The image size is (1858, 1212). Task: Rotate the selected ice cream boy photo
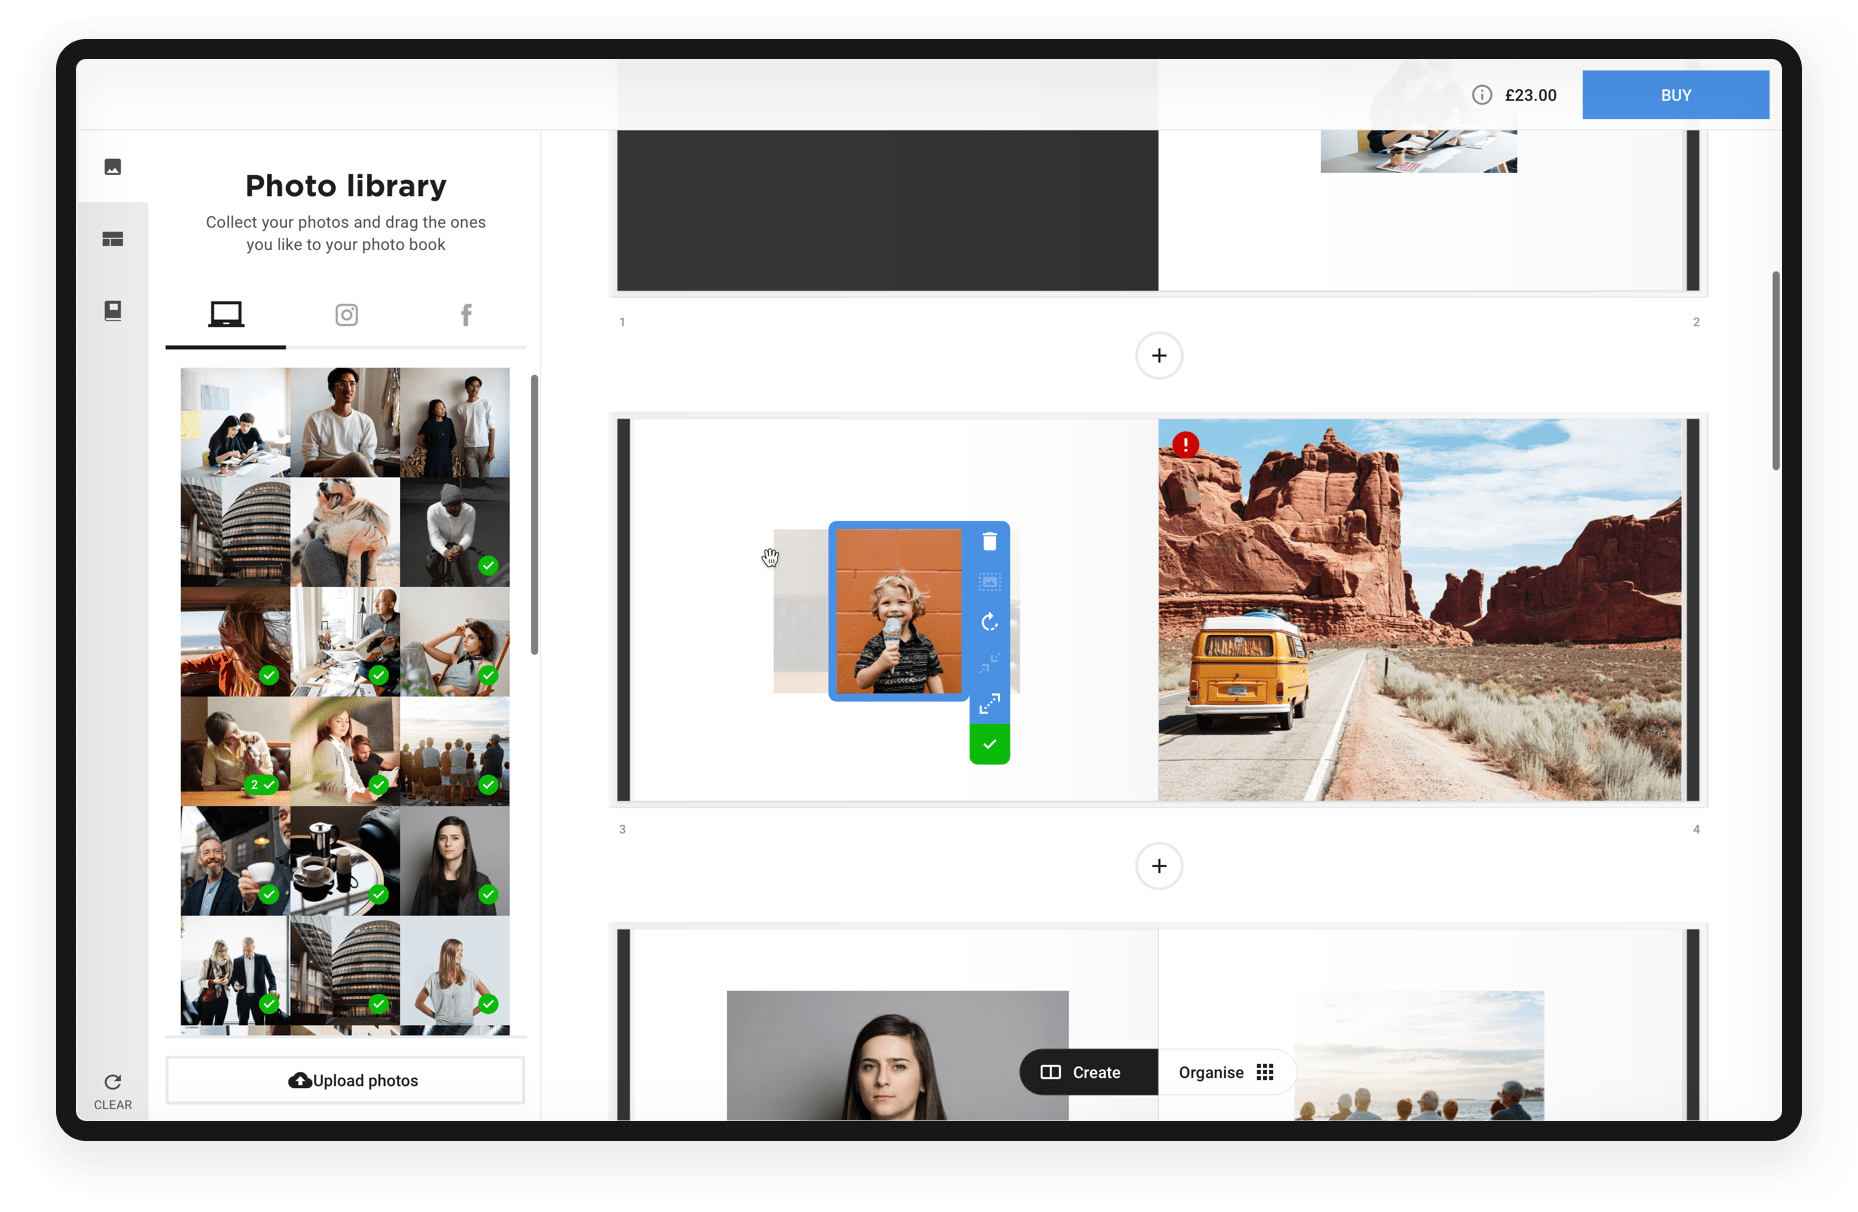989,622
